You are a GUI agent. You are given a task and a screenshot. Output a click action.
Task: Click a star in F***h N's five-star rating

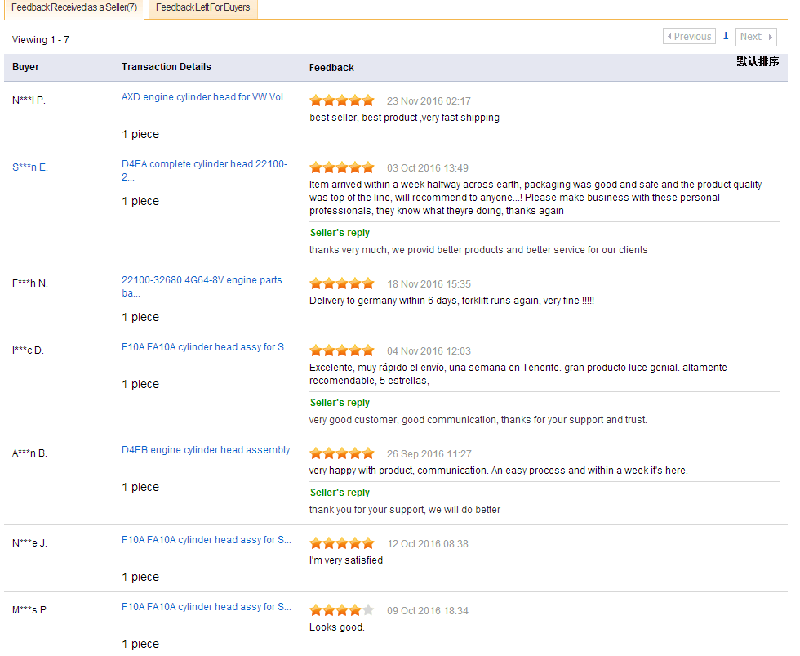341,283
